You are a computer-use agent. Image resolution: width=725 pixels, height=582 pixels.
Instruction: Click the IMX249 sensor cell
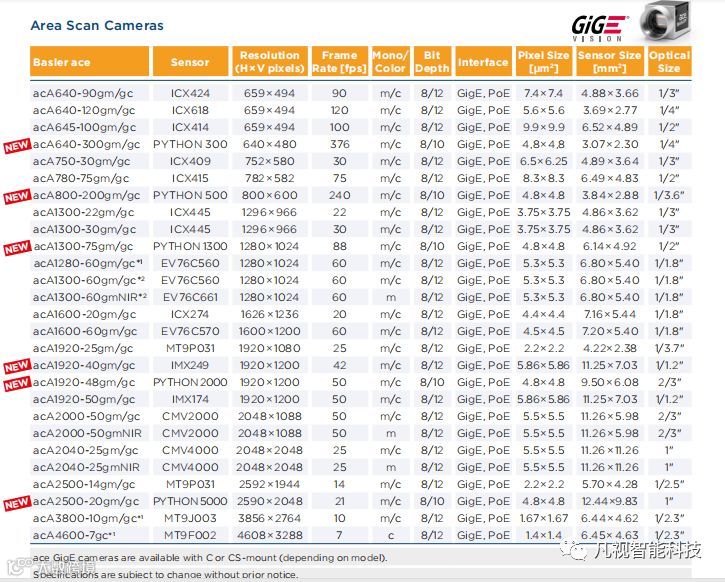pyautogui.click(x=190, y=366)
